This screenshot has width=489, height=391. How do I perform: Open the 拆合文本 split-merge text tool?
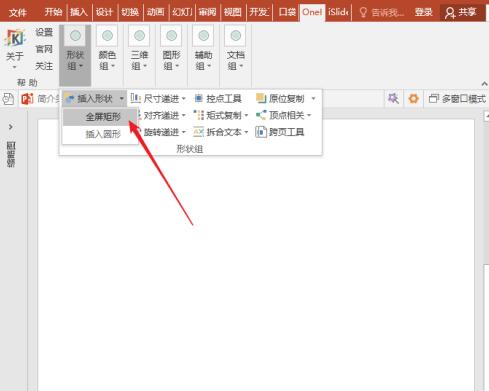click(x=221, y=132)
